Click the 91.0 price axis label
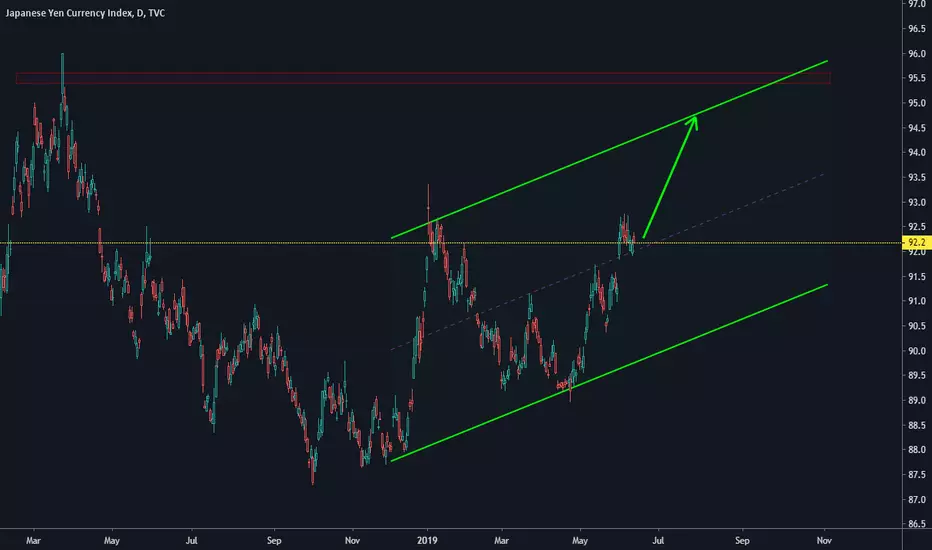The image size is (932, 550). point(917,301)
